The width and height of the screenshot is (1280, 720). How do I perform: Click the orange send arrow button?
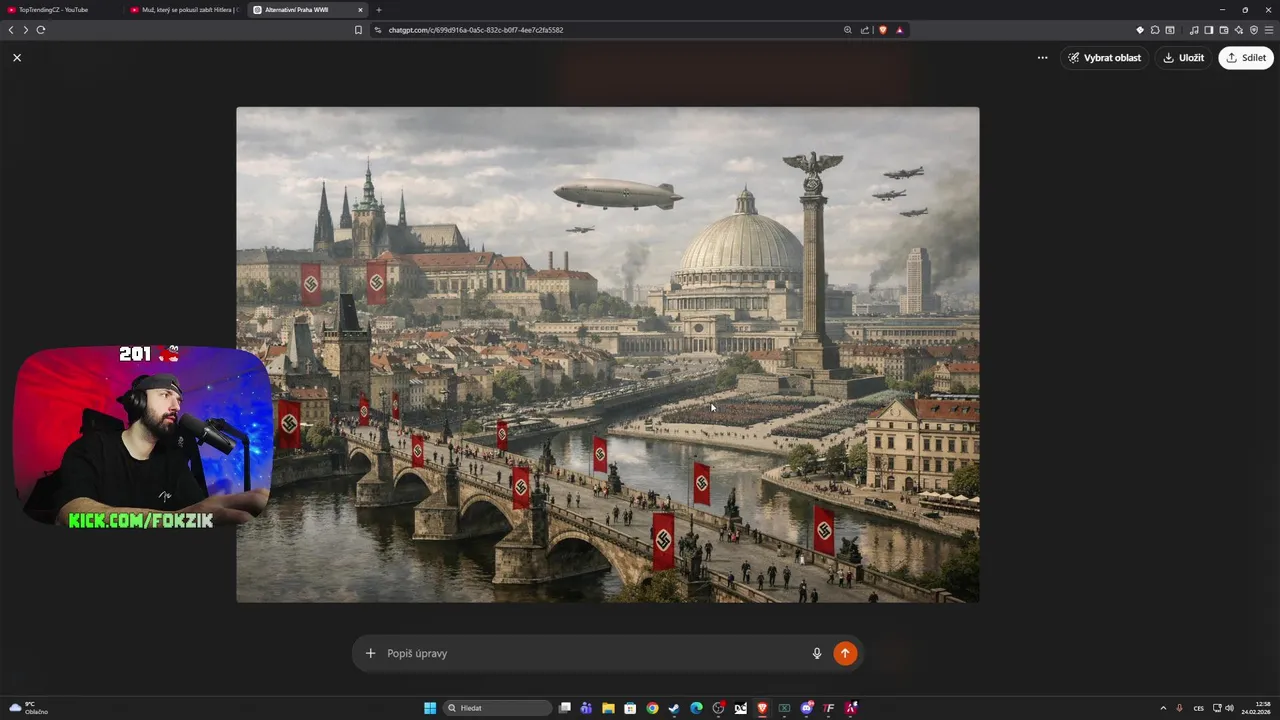click(x=845, y=653)
